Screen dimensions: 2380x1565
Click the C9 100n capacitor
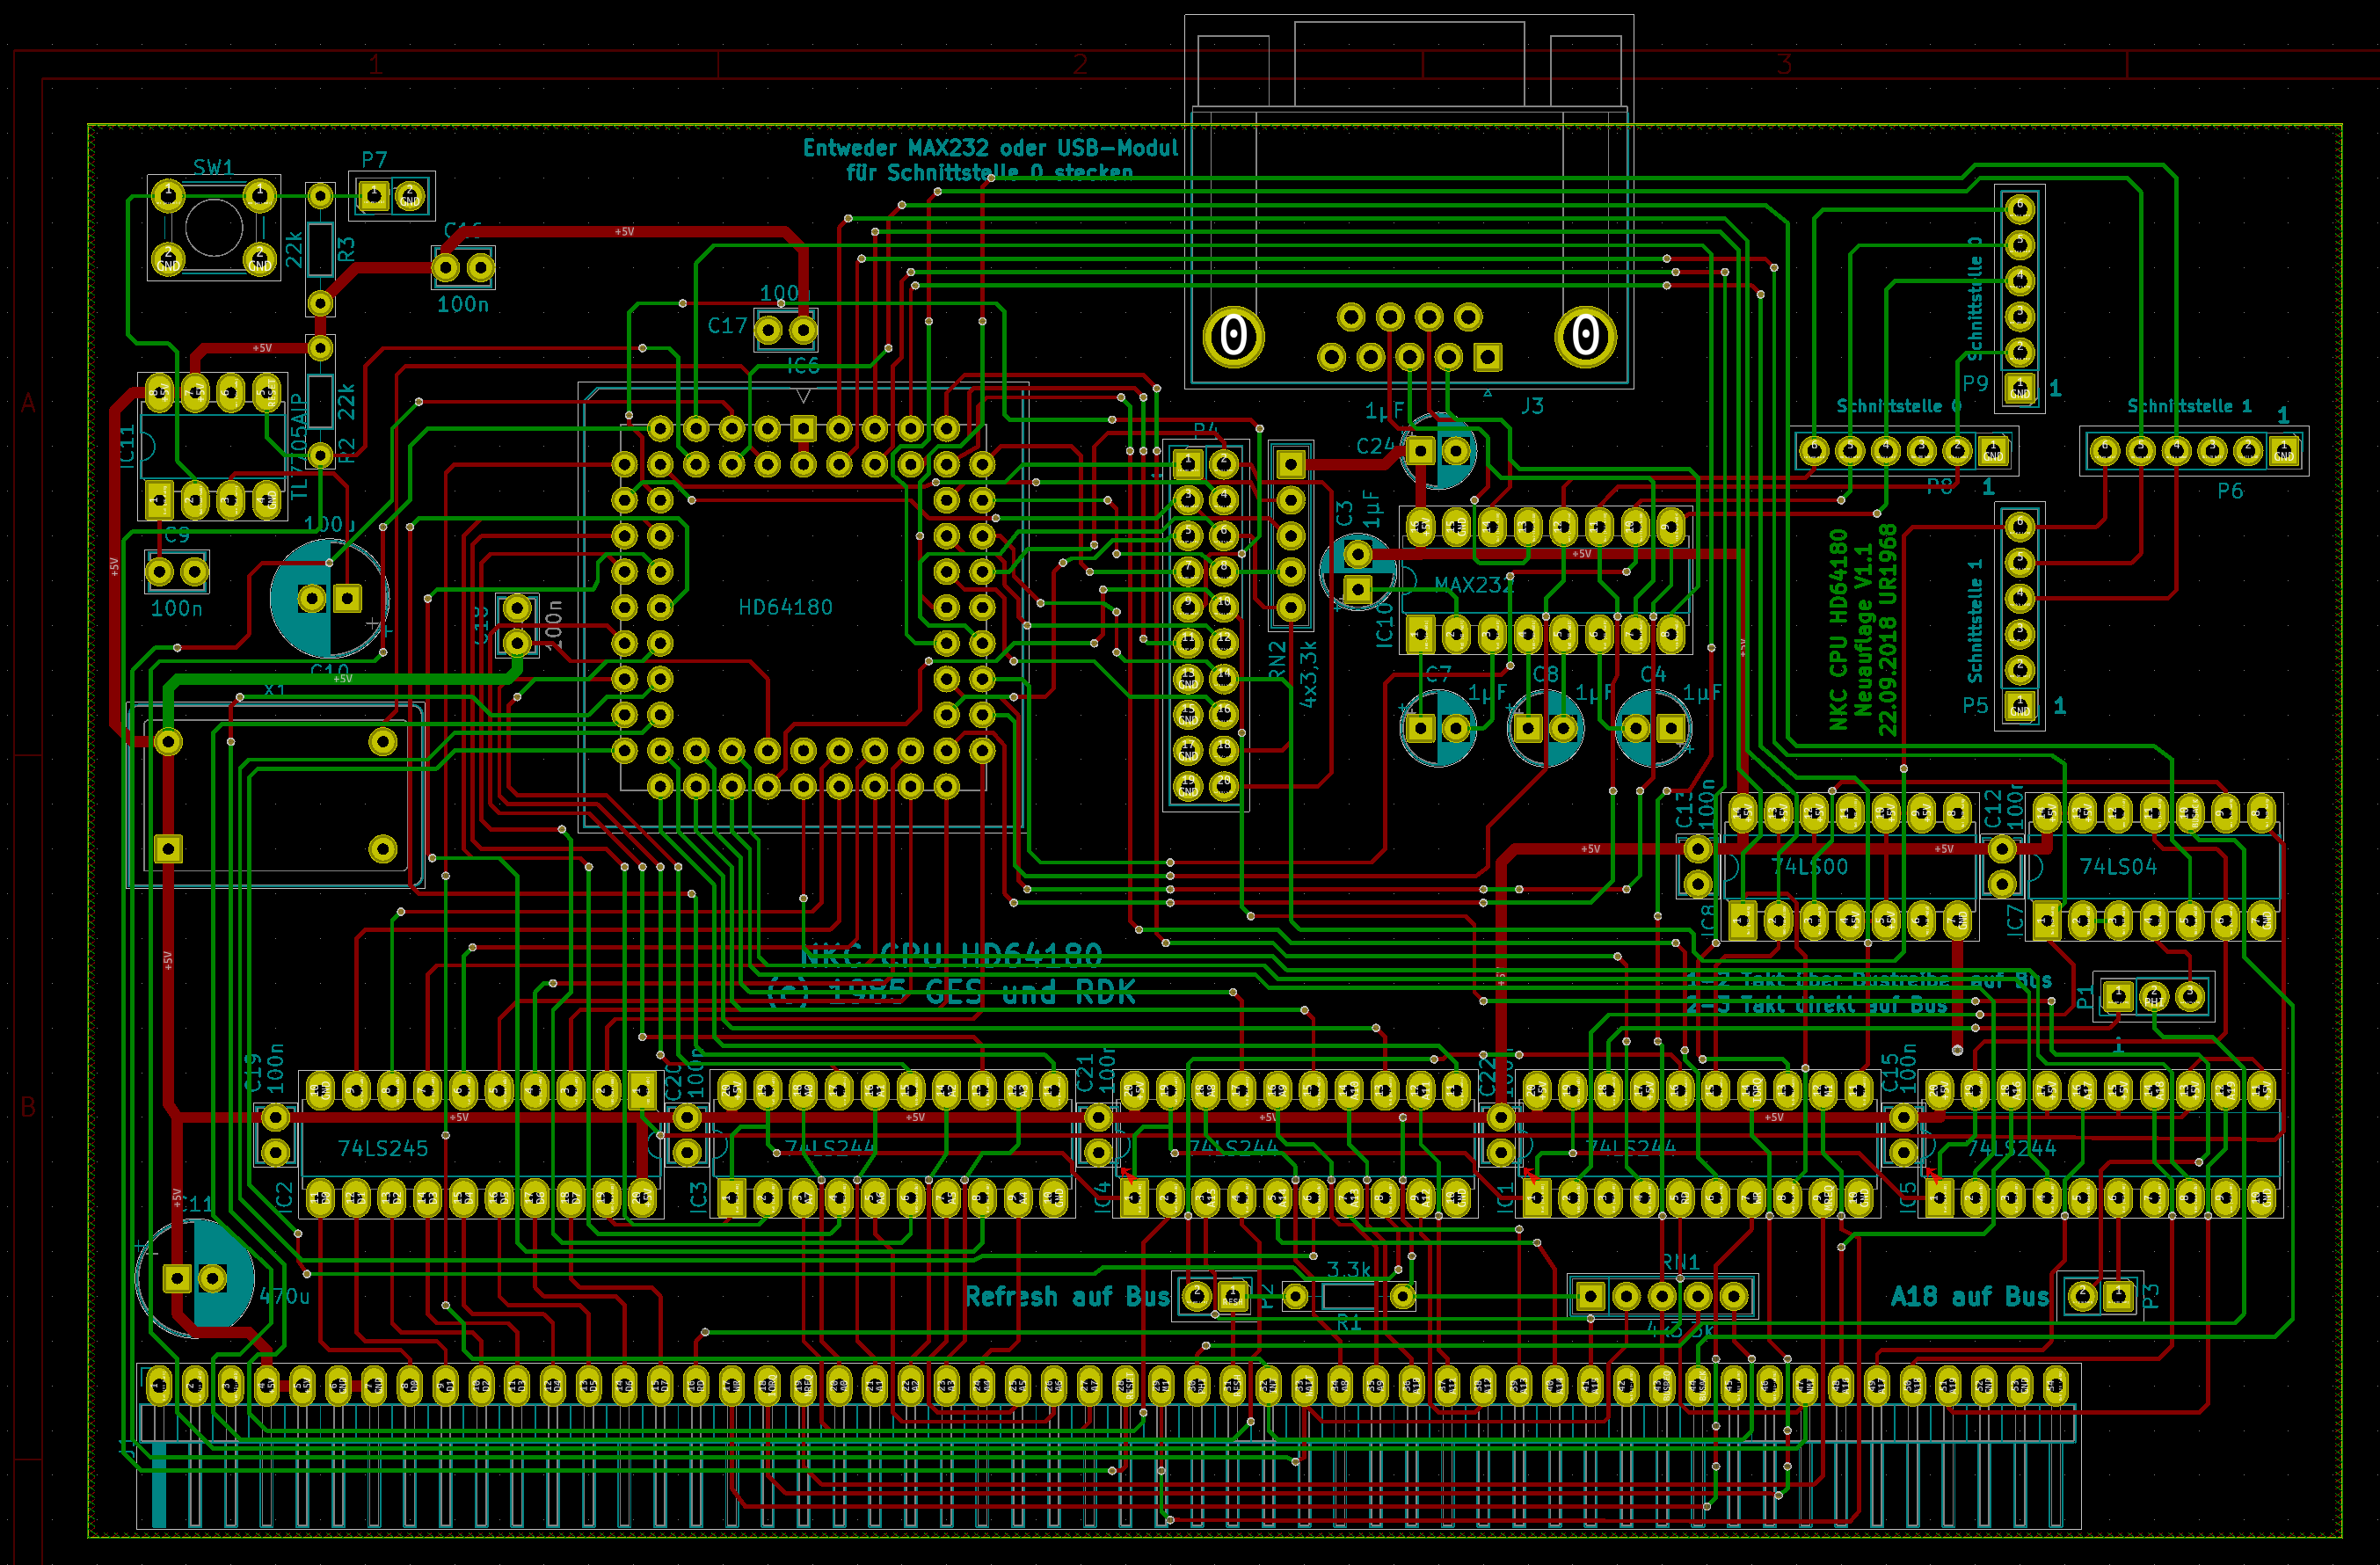tap(177, 572)
